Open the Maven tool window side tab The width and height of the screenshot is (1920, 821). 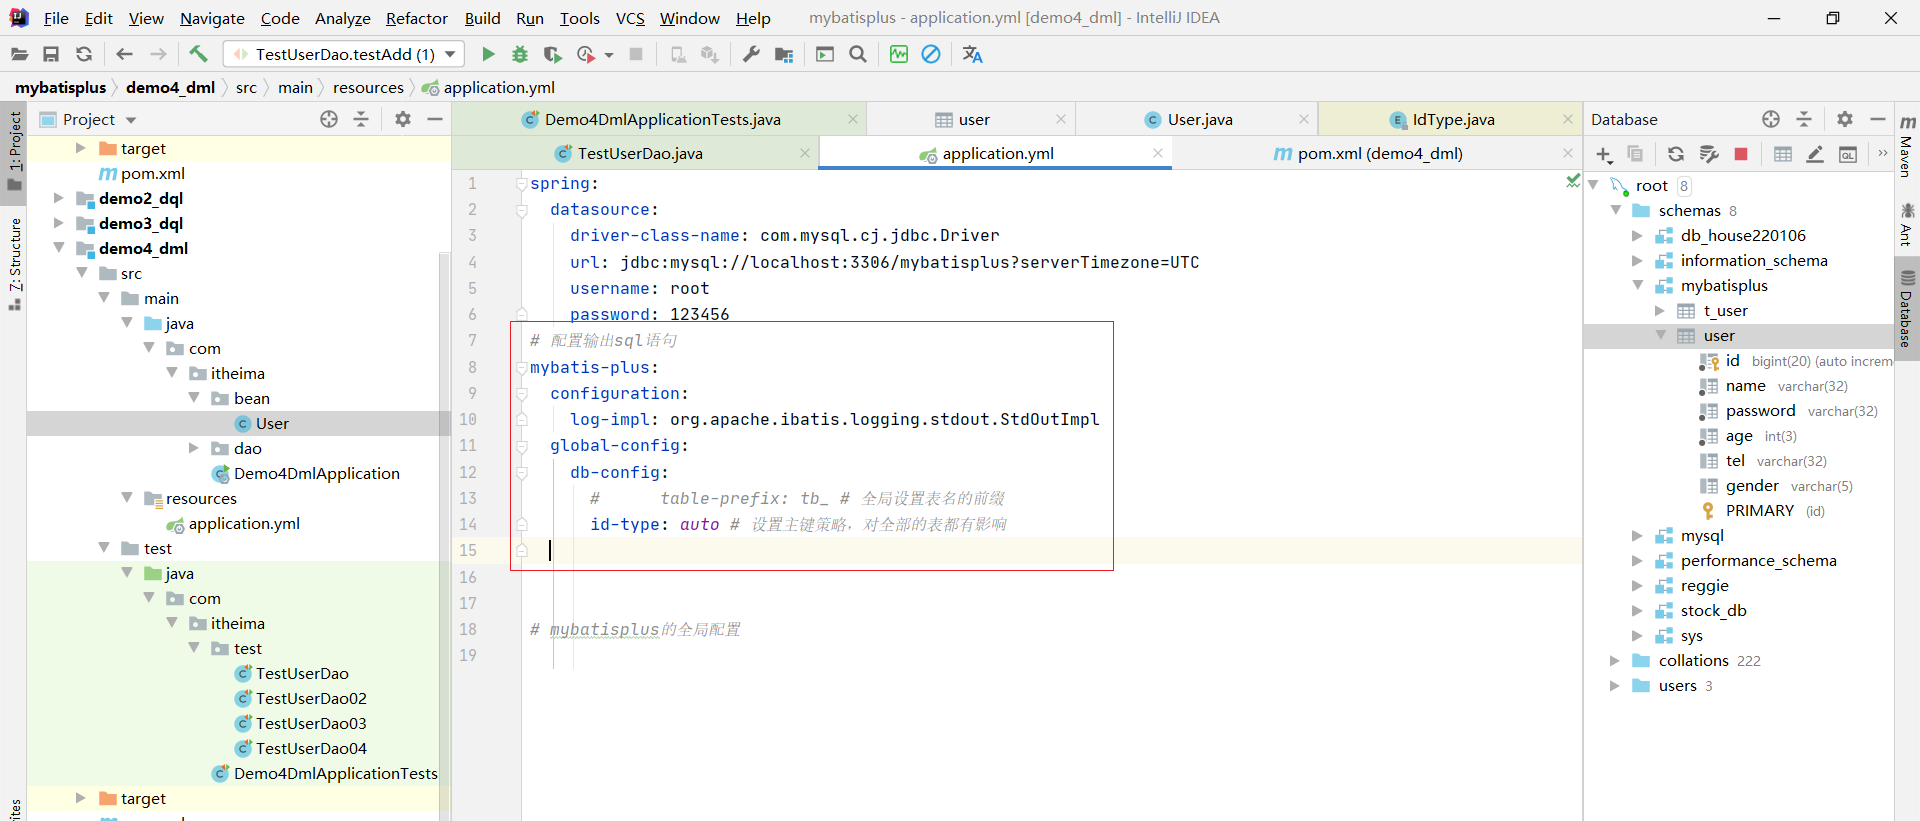1907,148
